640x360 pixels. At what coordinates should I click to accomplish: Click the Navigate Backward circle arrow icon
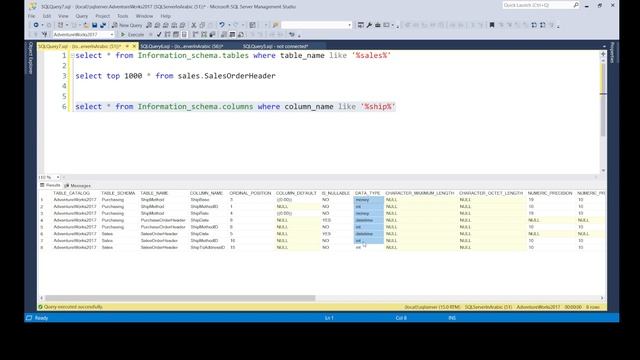36,25
